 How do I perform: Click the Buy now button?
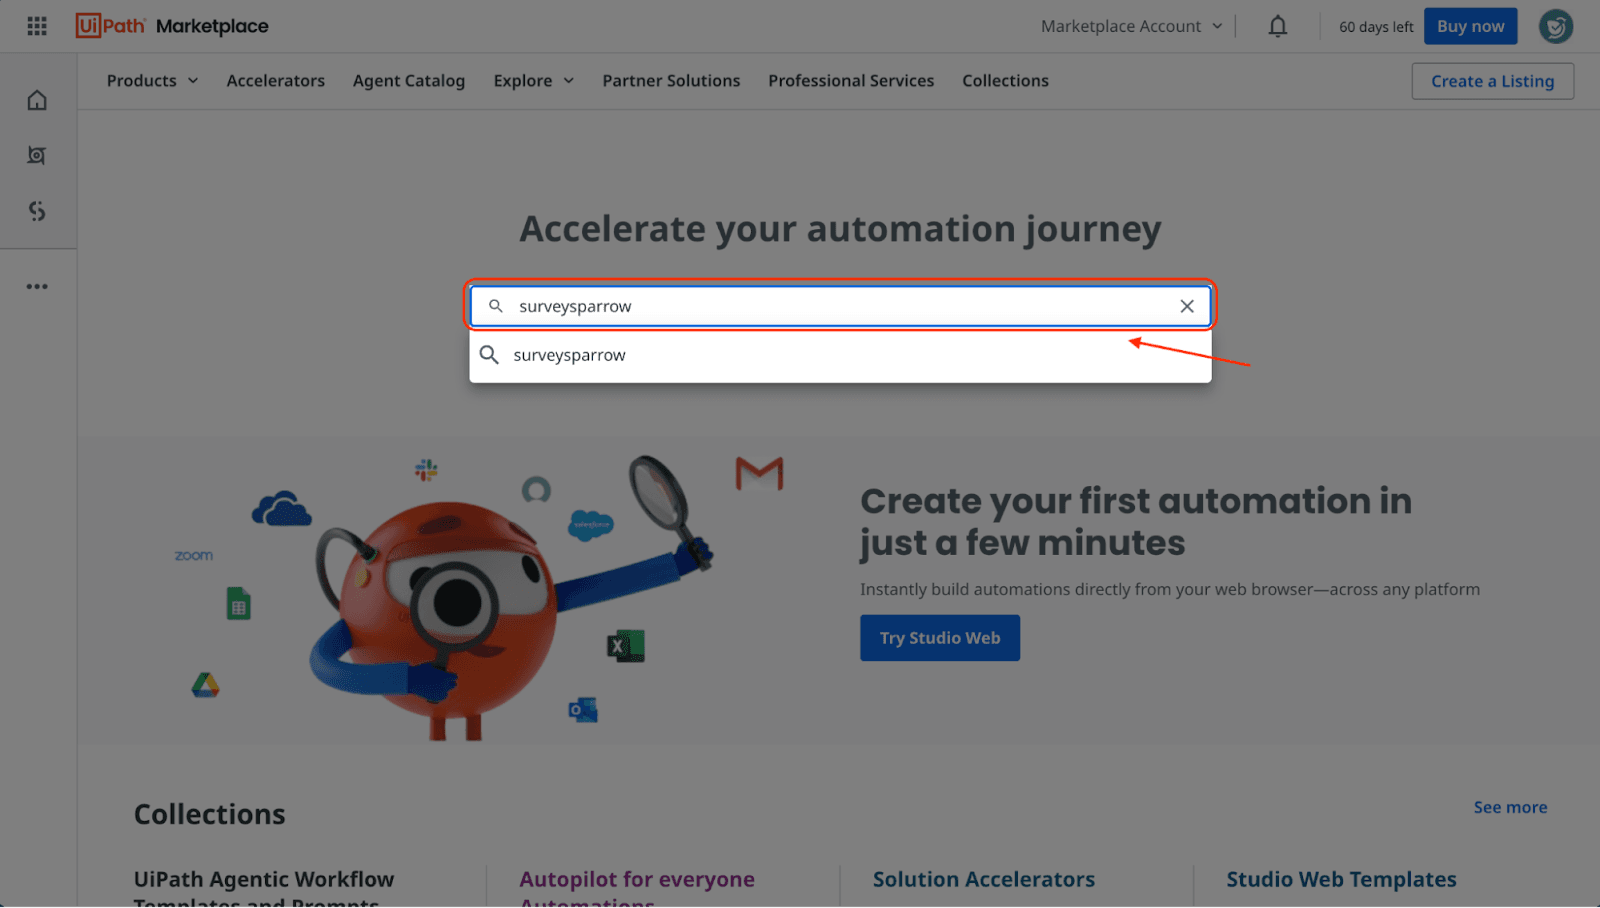tap(1470, 26)
